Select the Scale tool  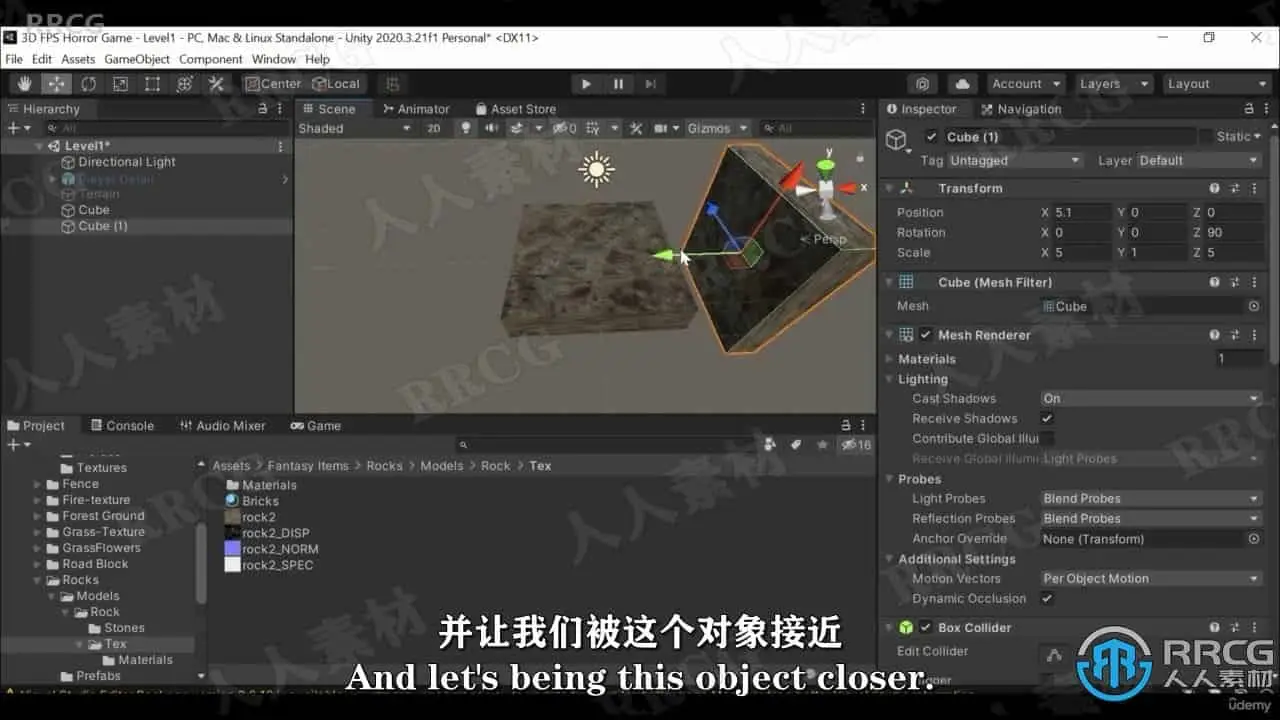(120, 84)
